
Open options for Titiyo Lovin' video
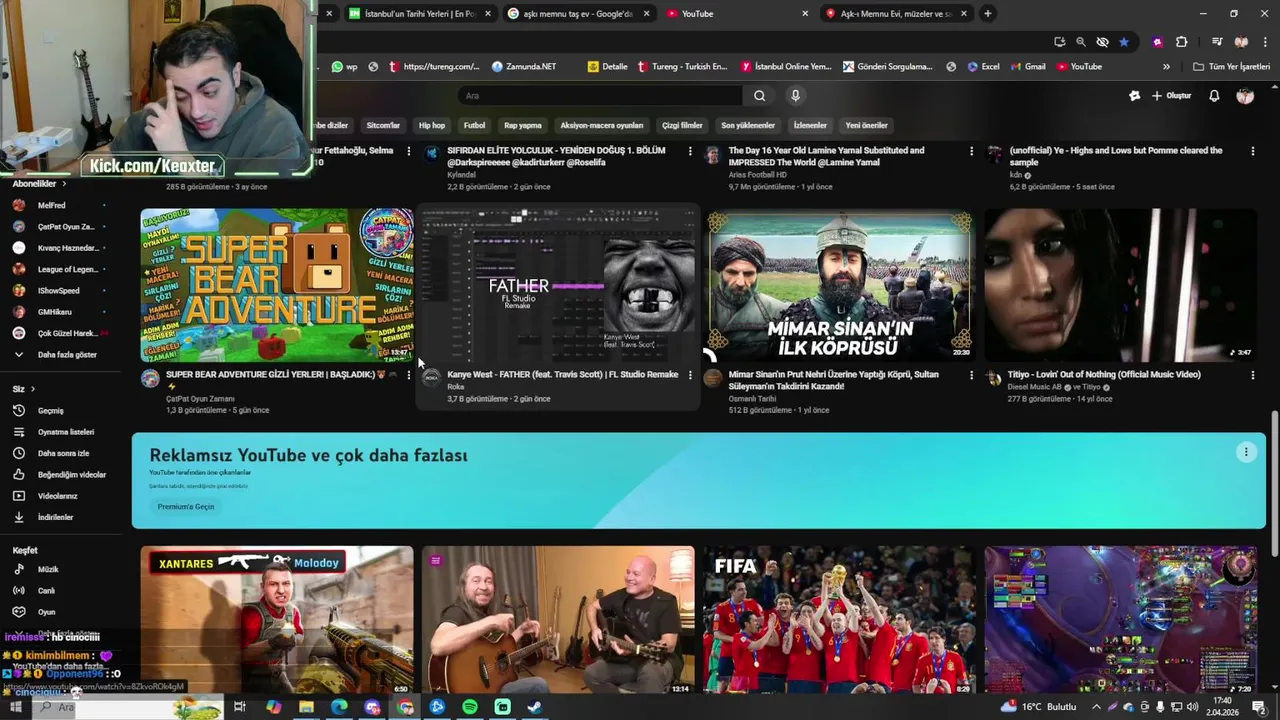point(1253,375)
